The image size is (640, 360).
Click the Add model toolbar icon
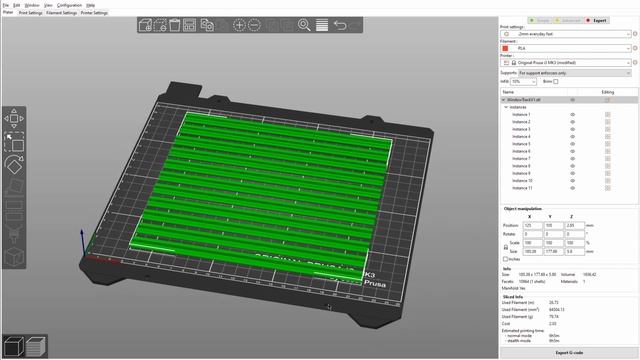pos(145,25)
